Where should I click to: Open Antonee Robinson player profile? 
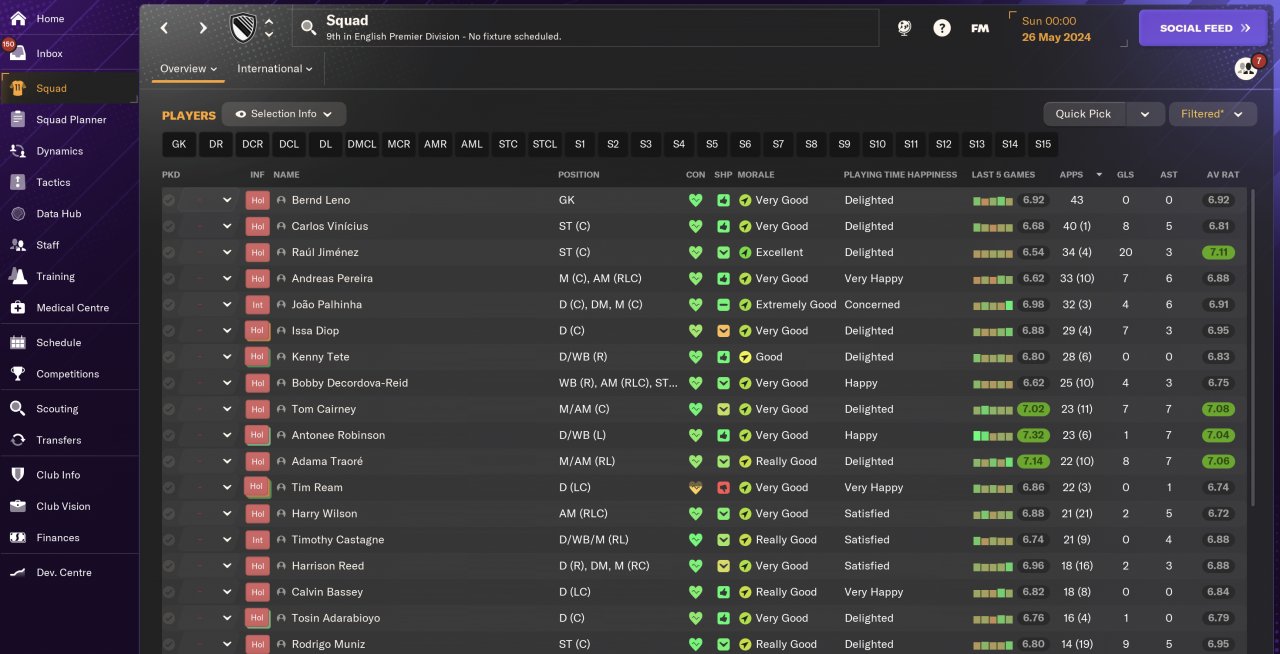click(x=338, y=435)
